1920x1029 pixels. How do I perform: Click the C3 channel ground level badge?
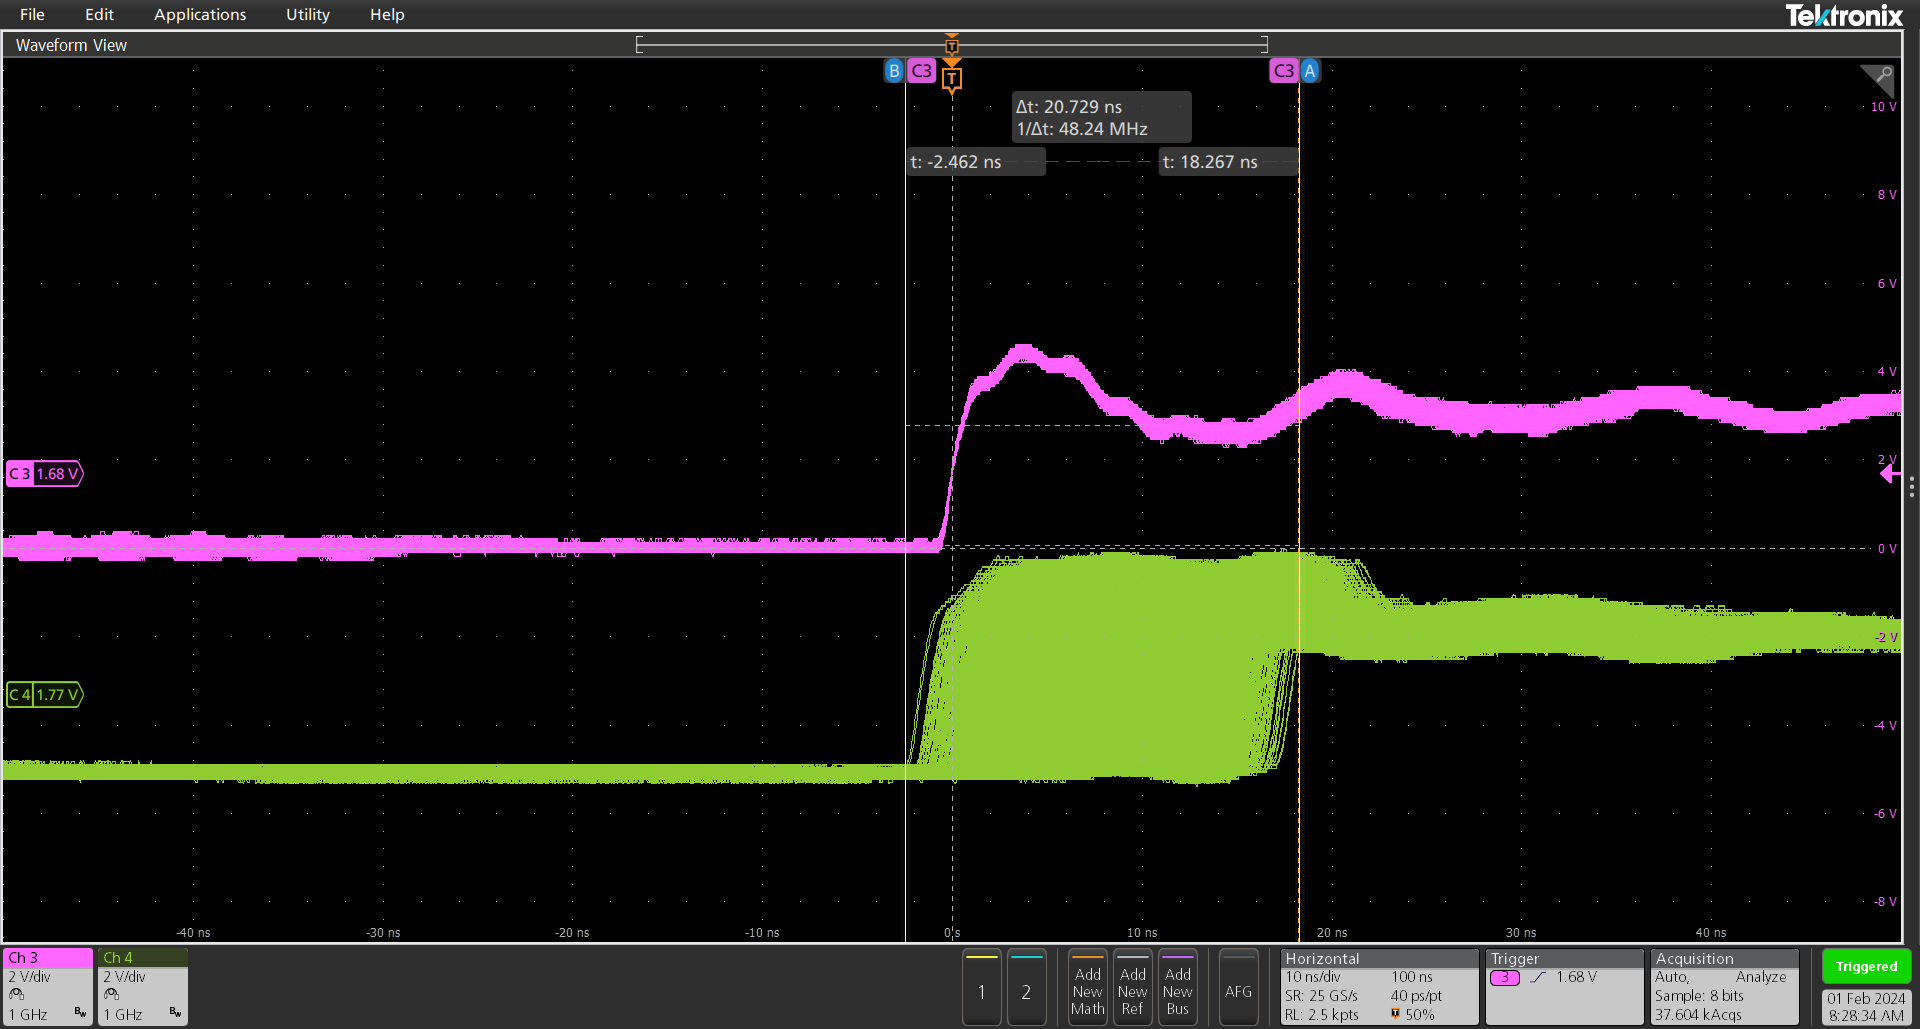tap(44, 474)
